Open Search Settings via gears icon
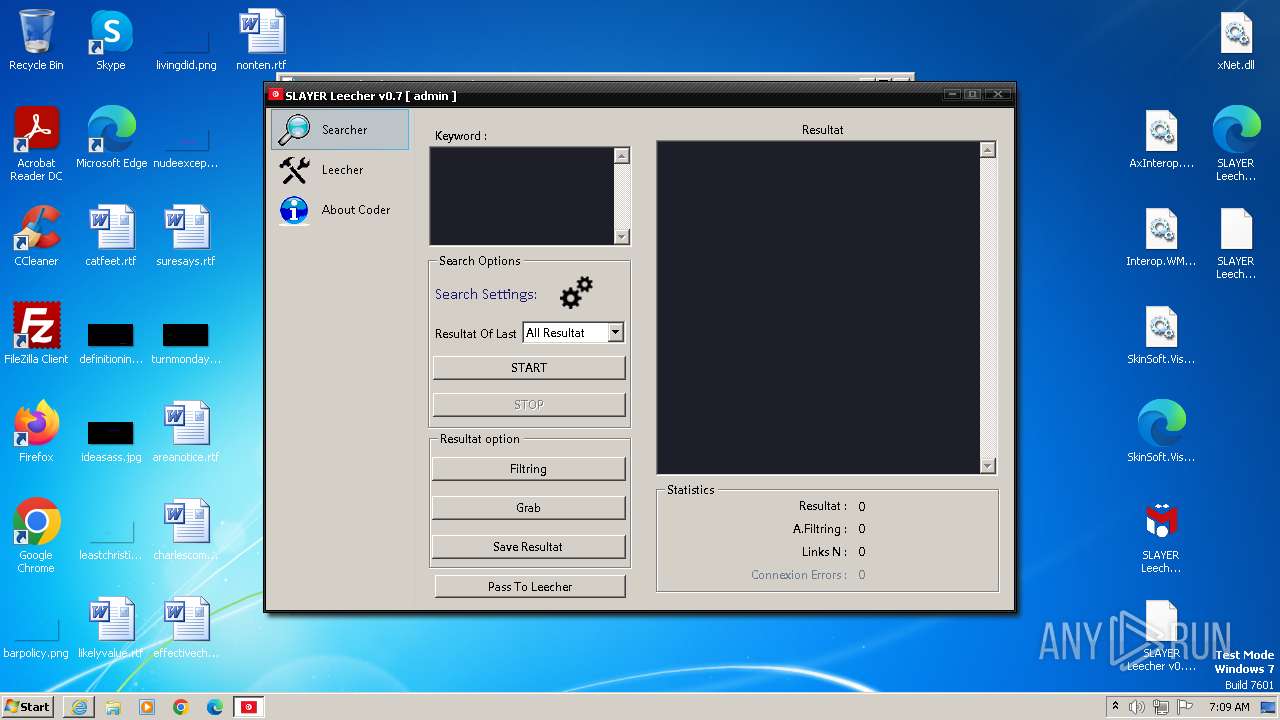 (577, 292)
